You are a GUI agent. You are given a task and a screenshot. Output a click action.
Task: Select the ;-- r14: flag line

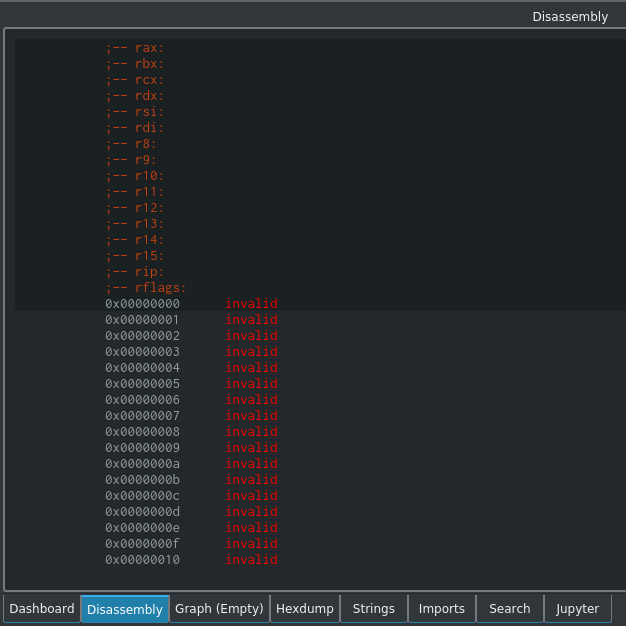[x=135, y=240]
